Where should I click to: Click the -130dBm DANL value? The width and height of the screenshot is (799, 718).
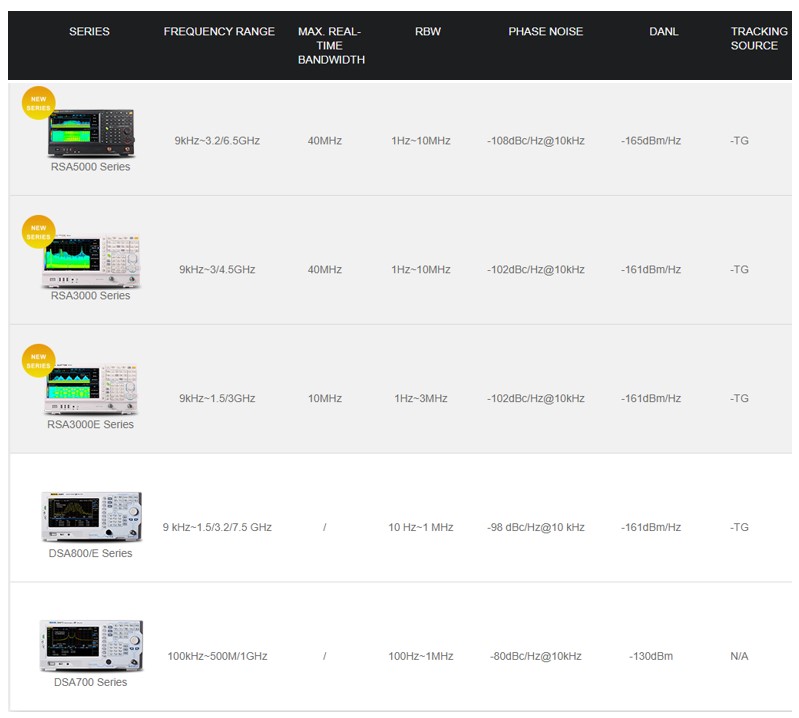pyautogui.click(x=651, y=656)
